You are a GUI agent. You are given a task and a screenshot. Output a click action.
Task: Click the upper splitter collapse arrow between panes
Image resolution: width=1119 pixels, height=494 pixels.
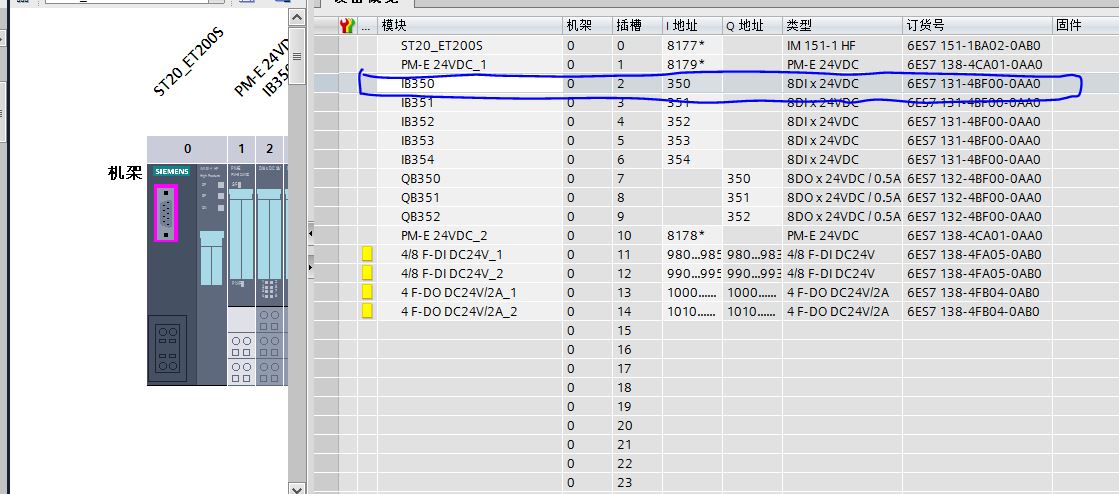point(310,232)
